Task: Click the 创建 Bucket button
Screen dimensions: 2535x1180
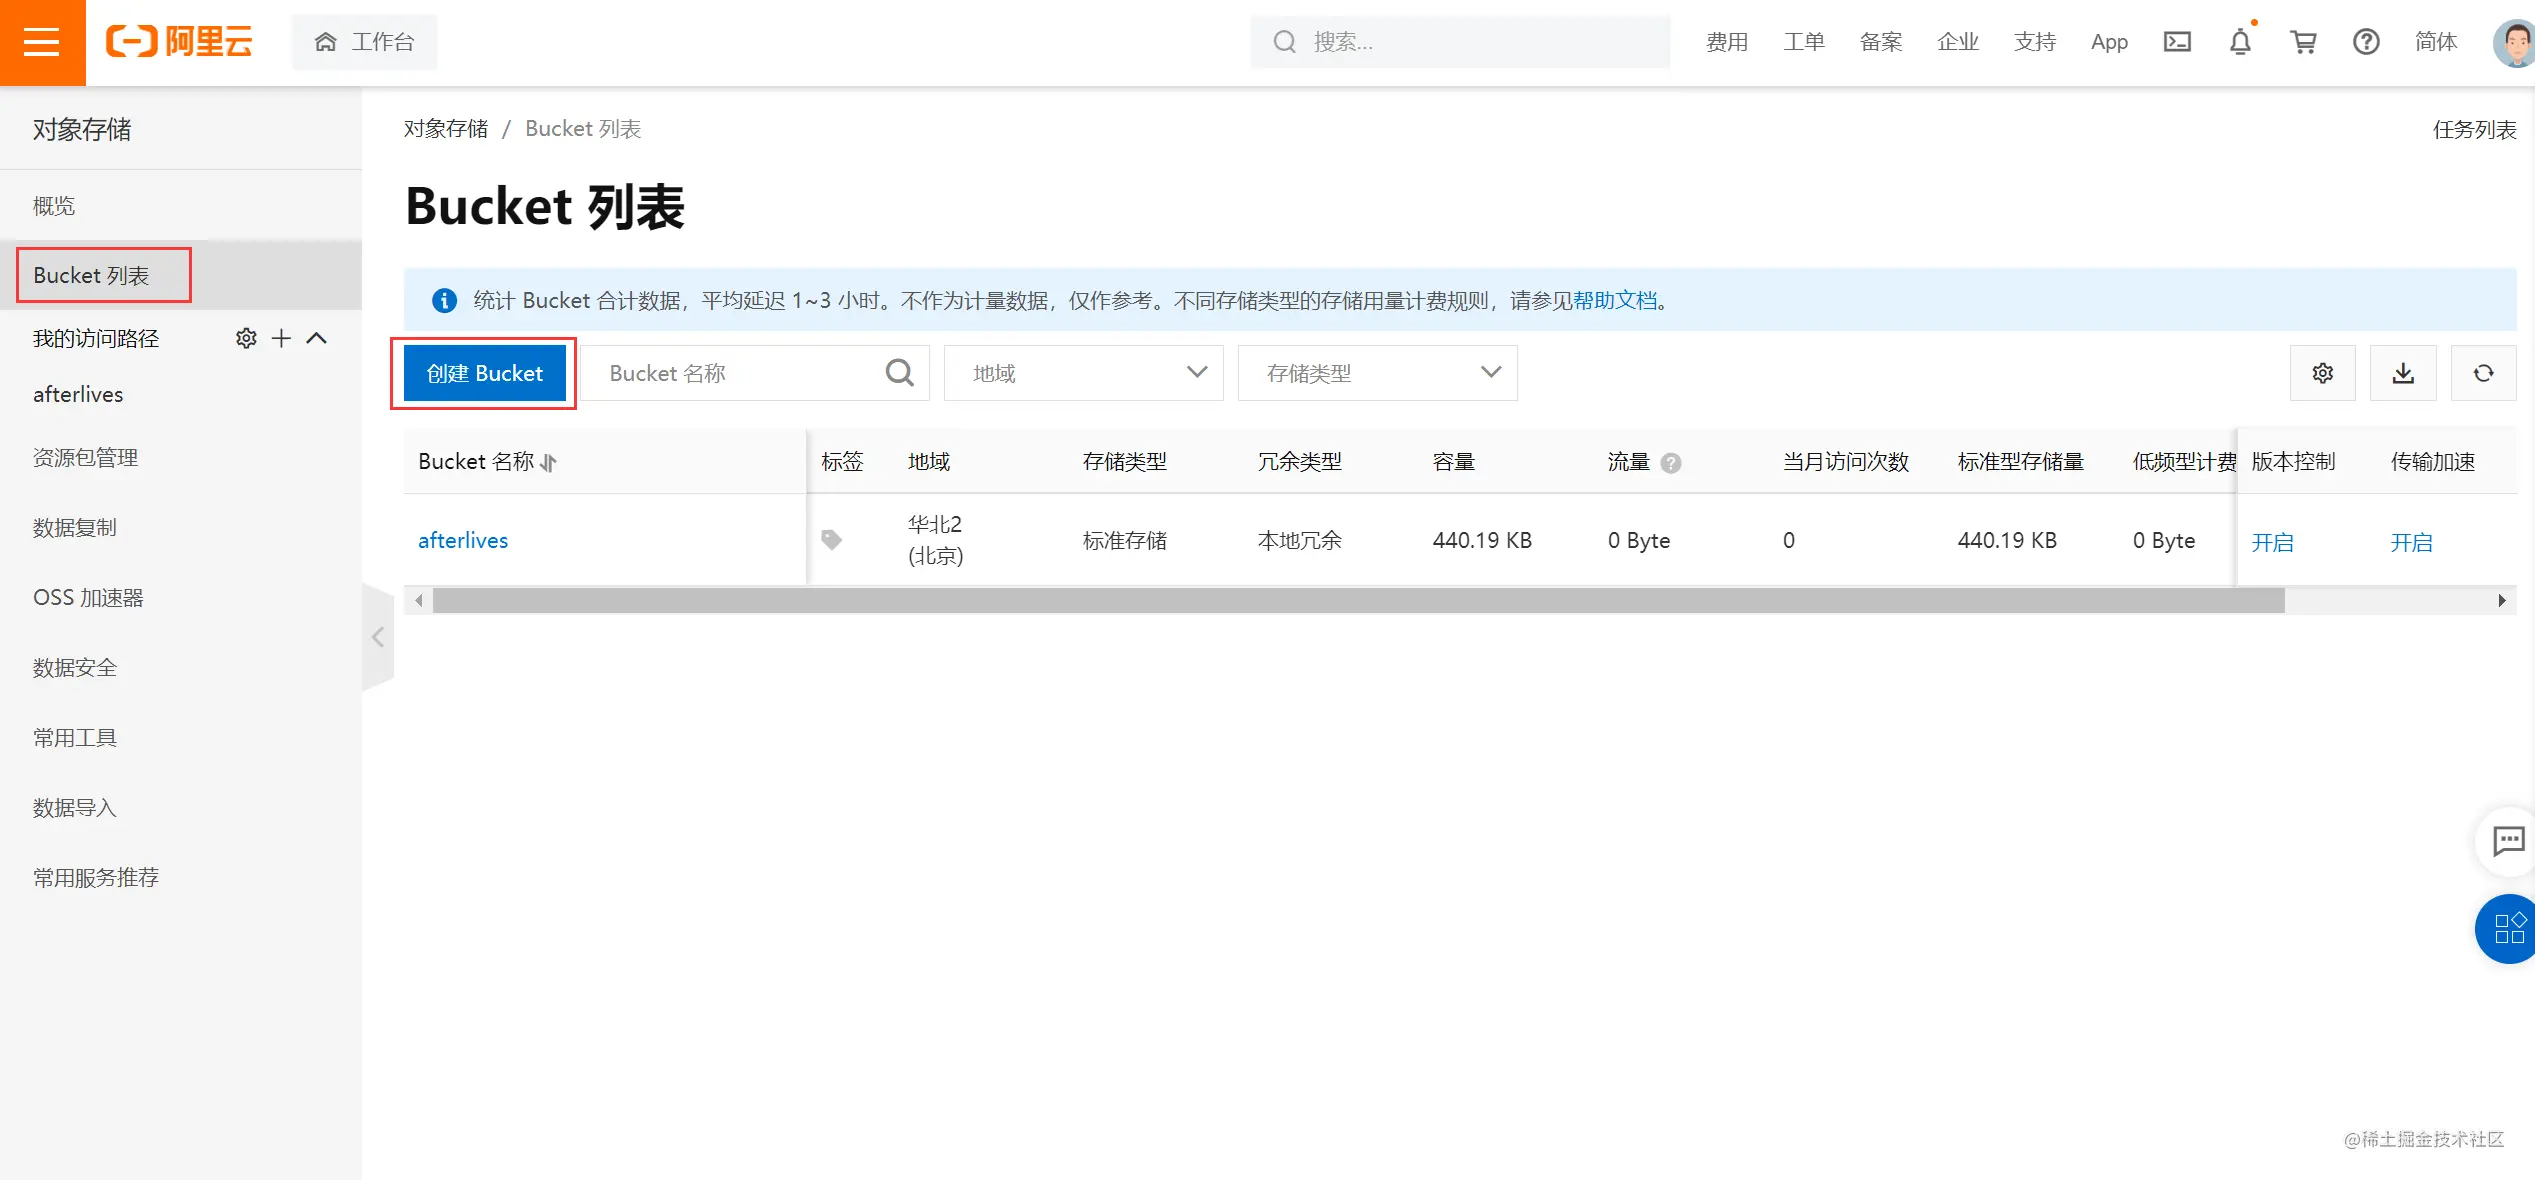Action: click(485, 373)
